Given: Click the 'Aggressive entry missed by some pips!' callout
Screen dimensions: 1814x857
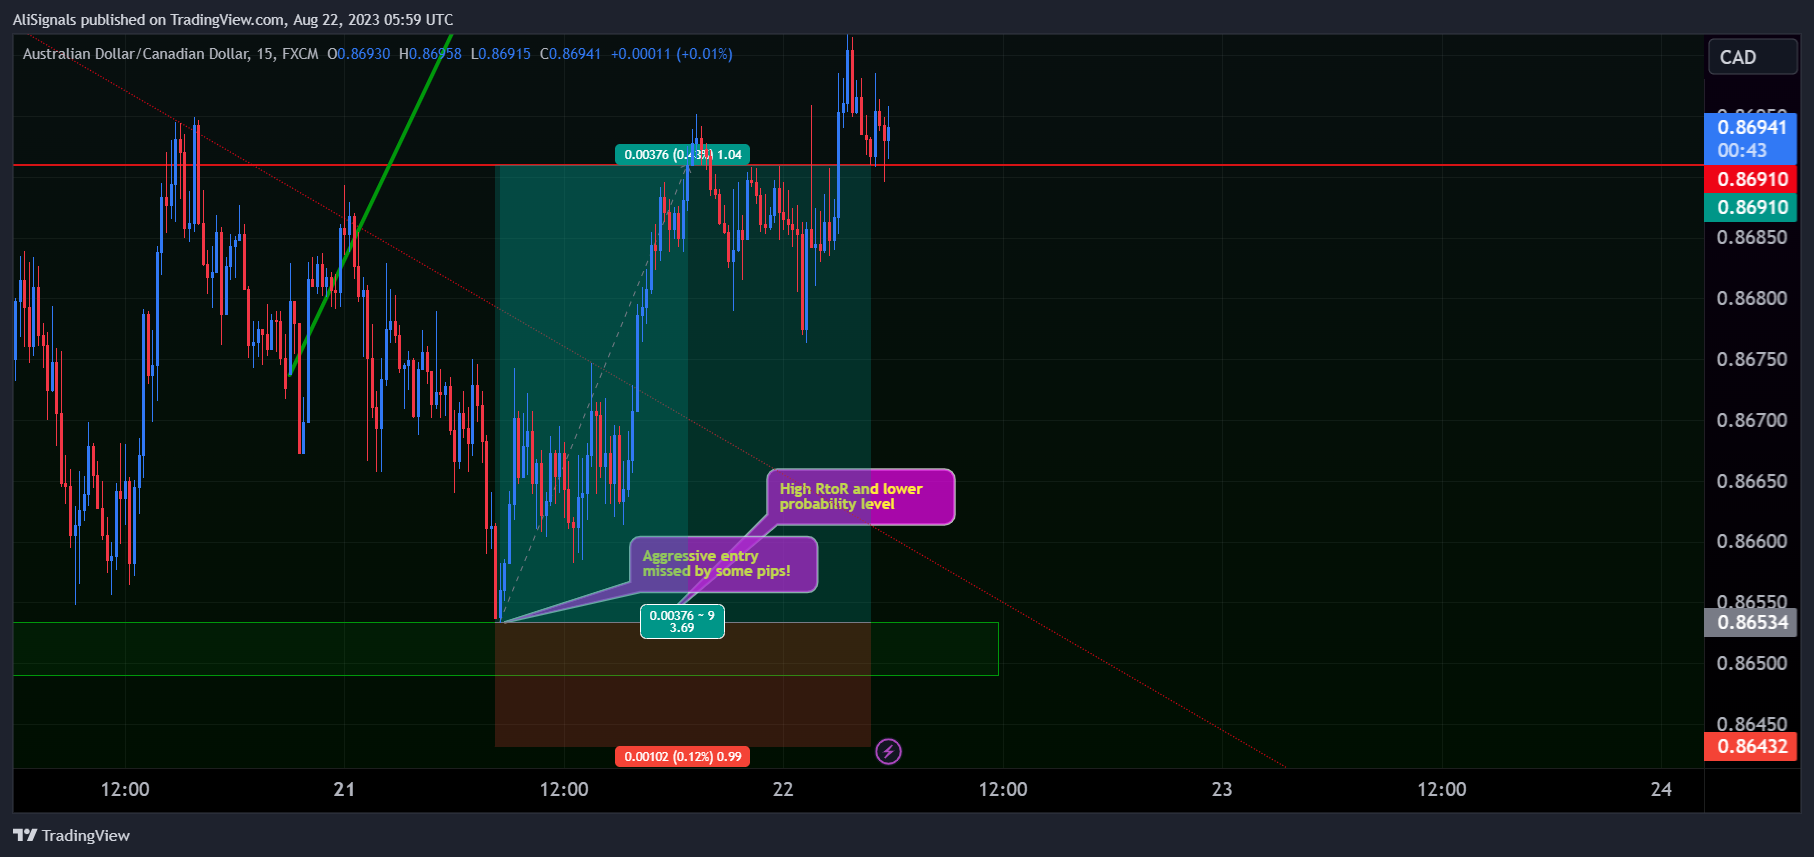Looking at the screenshot, I should (x=724, y=564).
